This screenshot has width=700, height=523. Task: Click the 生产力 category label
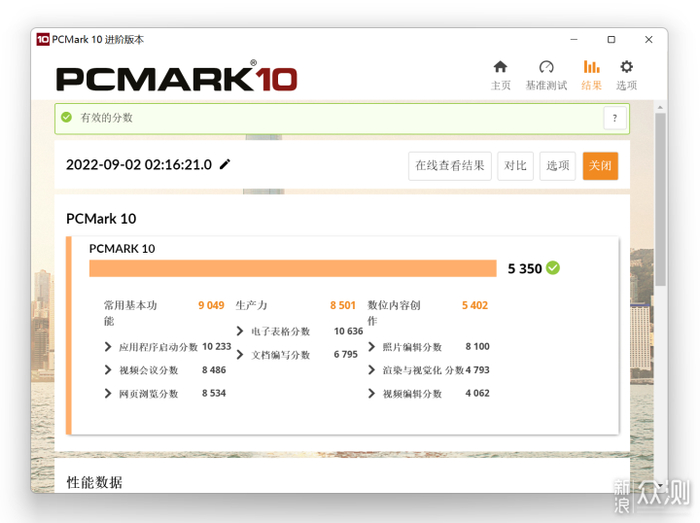point(251,306)
